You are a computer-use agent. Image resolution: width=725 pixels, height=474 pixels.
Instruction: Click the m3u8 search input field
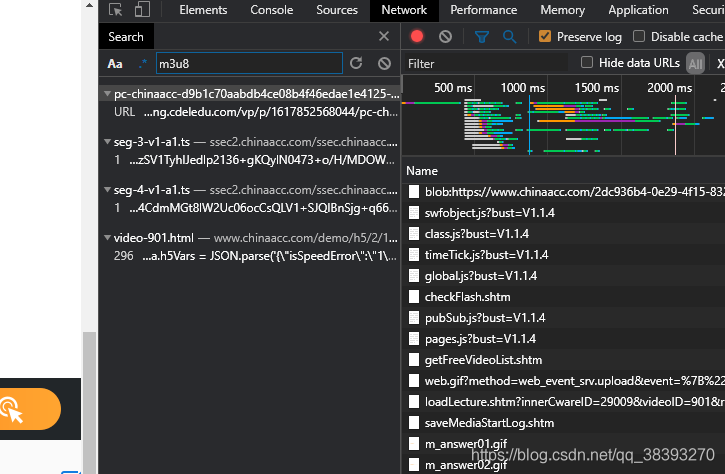point(249,63)
